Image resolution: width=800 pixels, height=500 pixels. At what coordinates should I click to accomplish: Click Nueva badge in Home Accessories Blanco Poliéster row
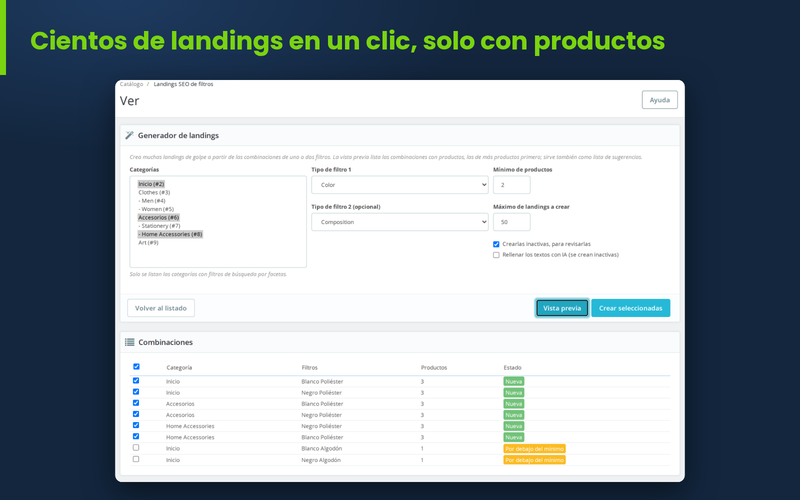click(514, 437)
